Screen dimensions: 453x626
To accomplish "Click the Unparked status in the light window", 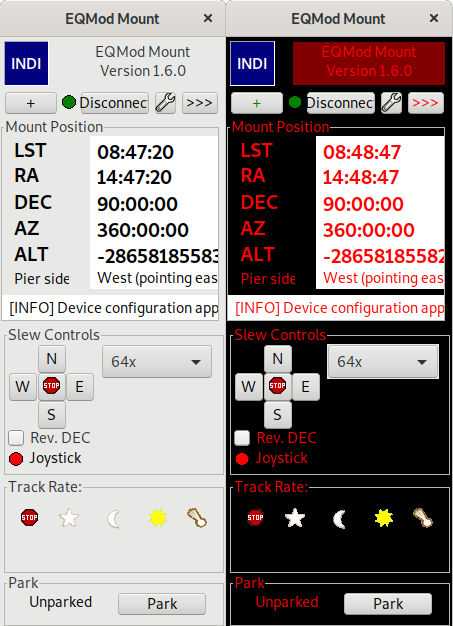I will pos(61,602).
